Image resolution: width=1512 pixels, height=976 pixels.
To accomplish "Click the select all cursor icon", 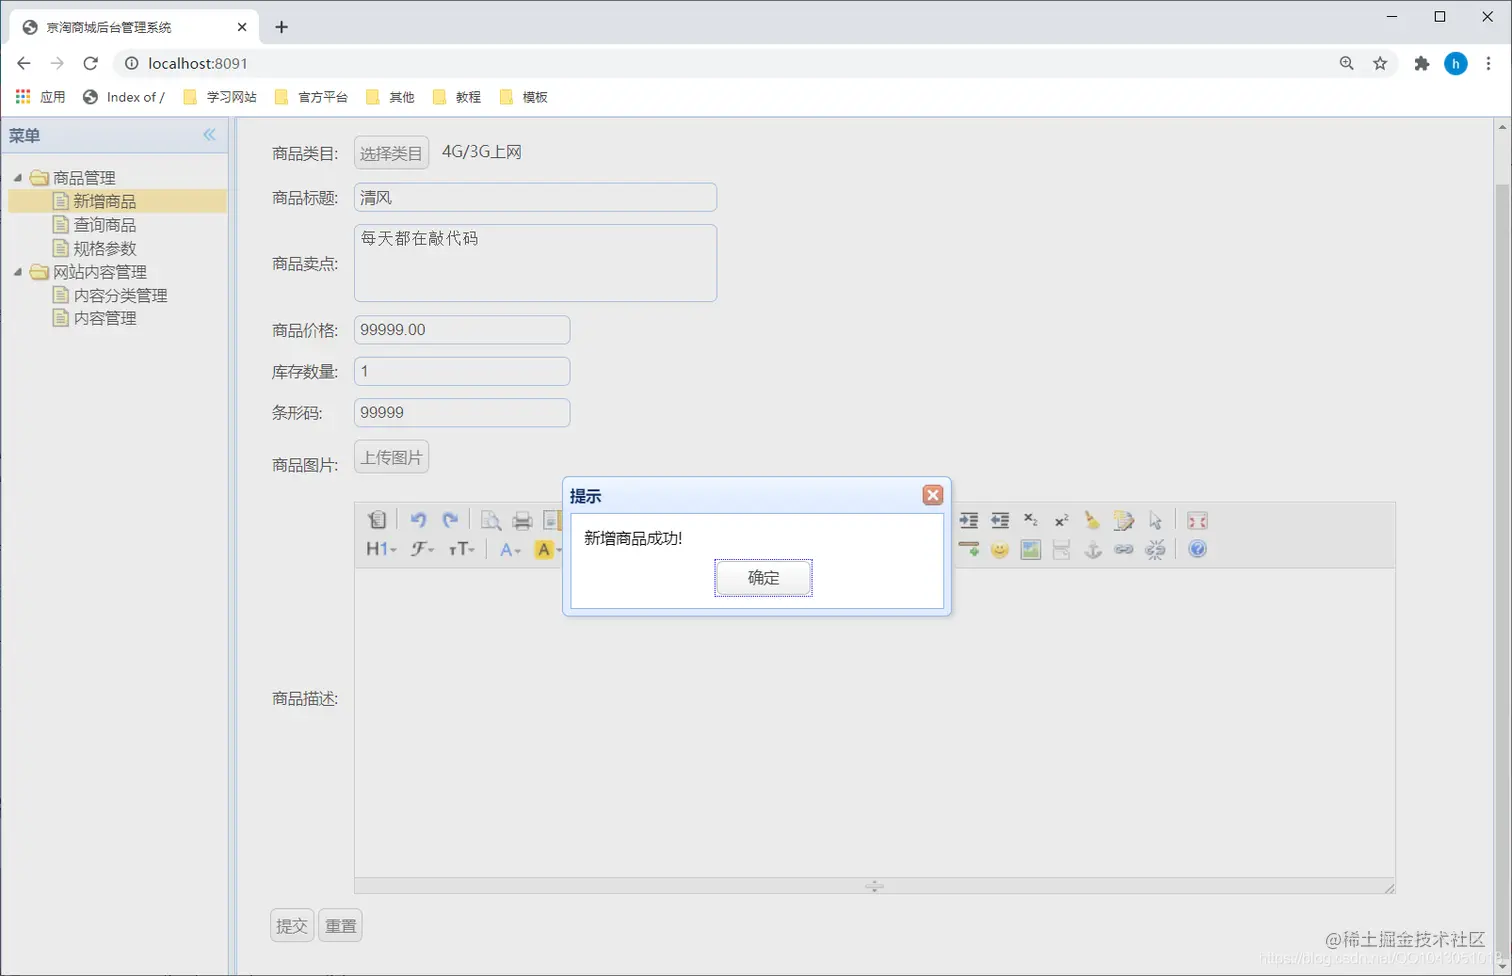I will [x=1156, y=520].
